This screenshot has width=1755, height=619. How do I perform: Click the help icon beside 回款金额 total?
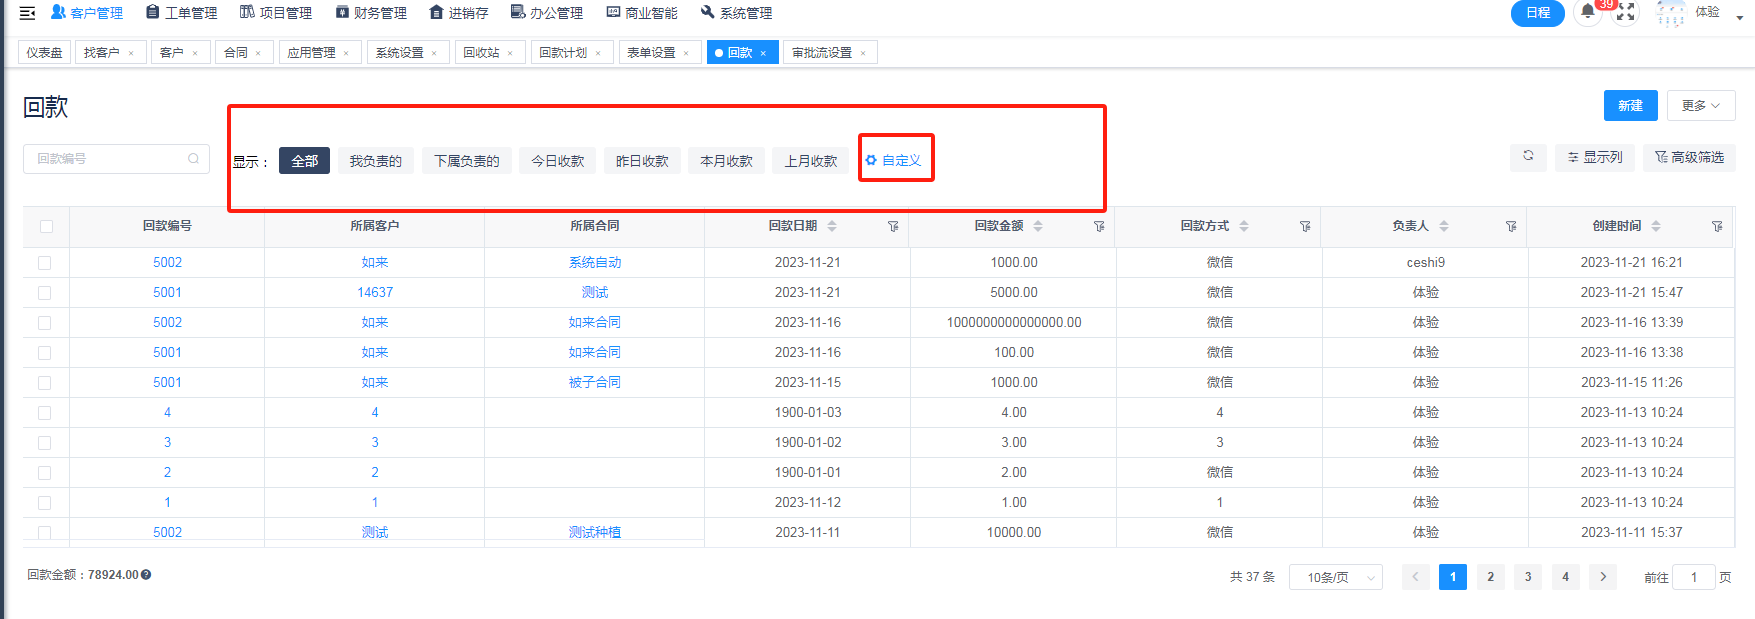coord(146,575)
